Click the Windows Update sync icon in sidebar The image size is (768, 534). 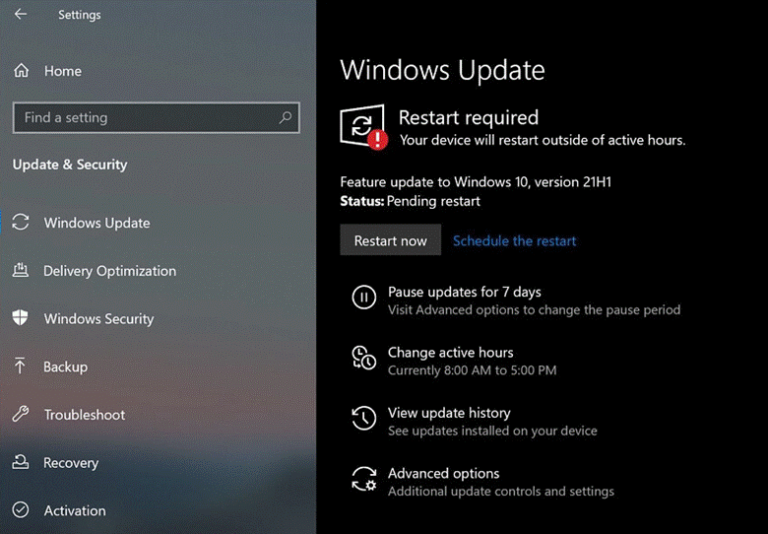click(x=21, y=222)
